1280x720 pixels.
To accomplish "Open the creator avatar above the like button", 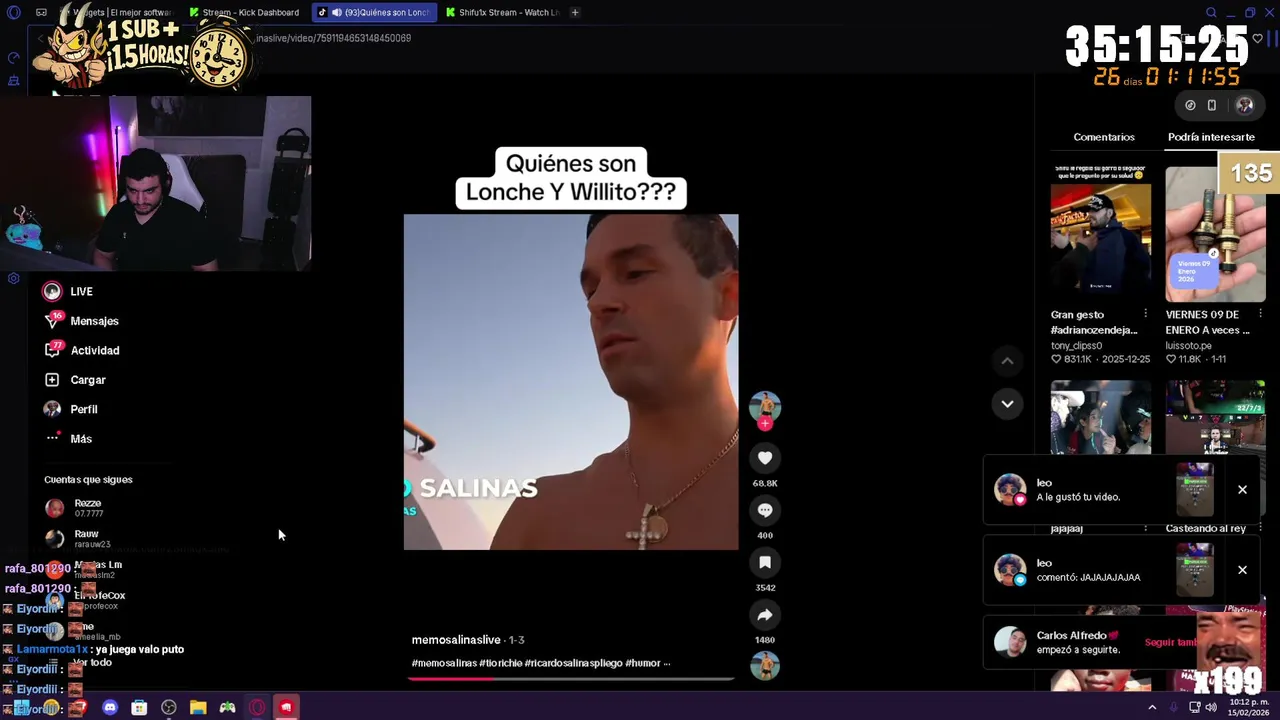I will (x=765, y=405).
